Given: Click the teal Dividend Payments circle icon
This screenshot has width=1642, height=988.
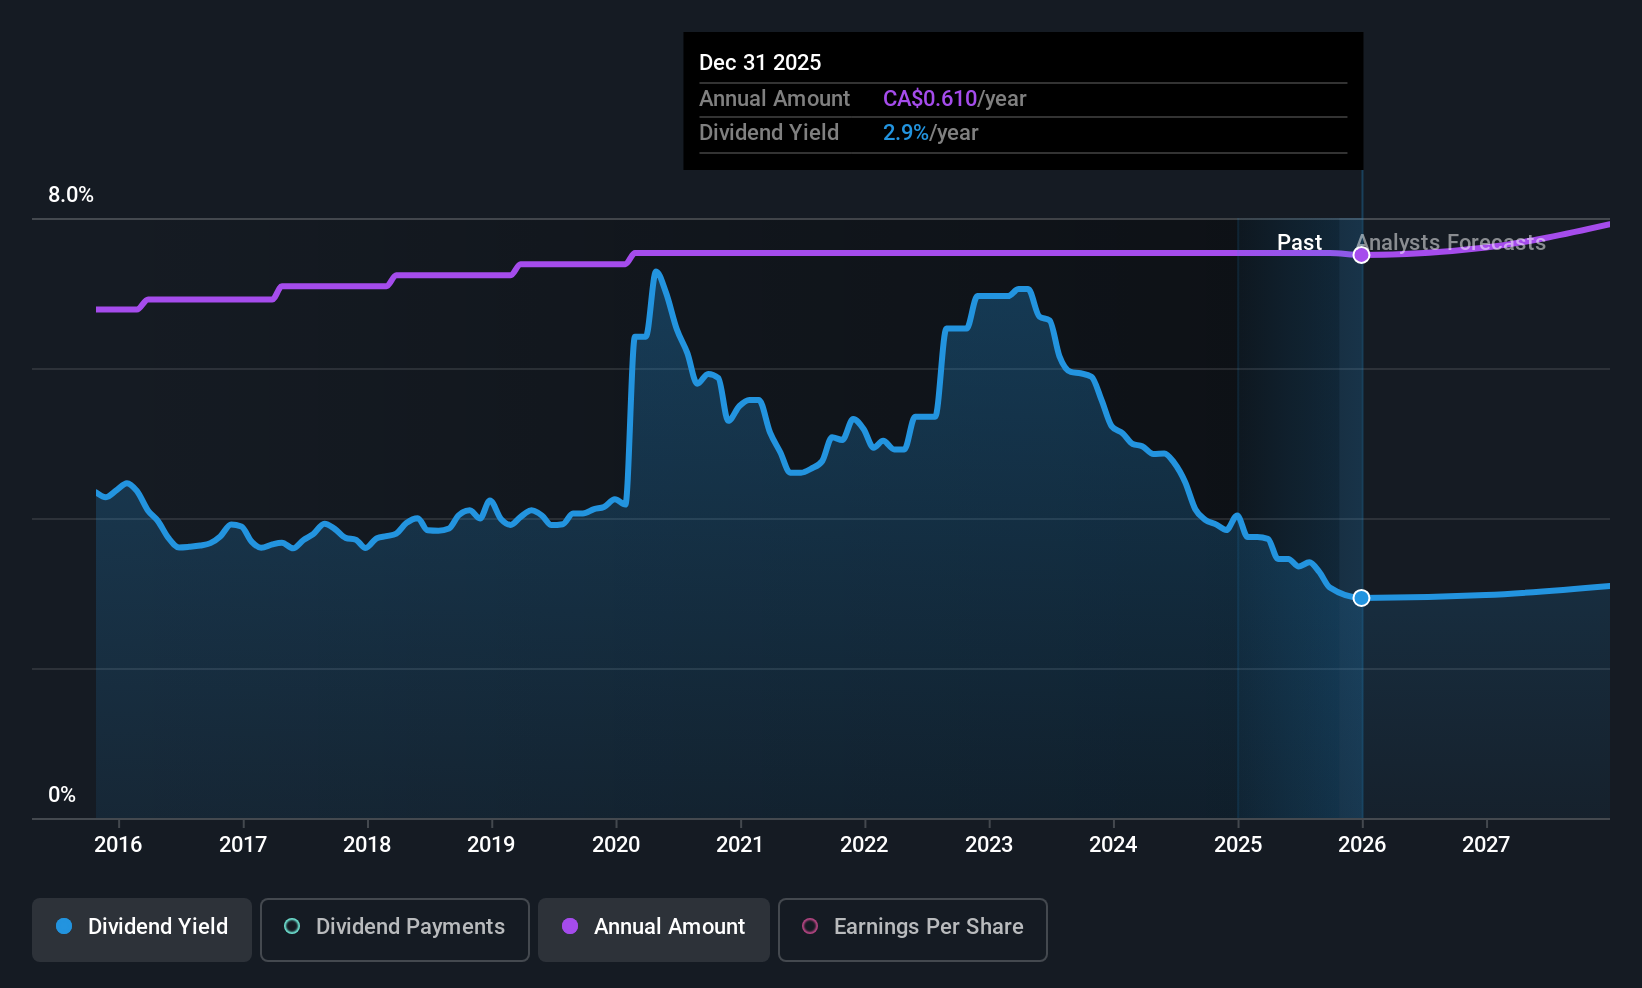Looking at the screenshot, I should (291, 928).
